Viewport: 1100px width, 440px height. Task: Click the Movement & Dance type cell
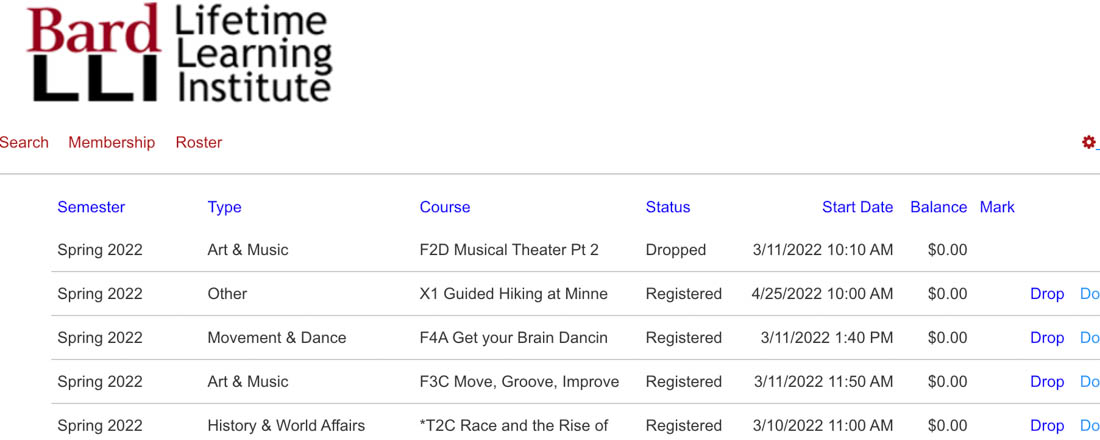(277, 338)
